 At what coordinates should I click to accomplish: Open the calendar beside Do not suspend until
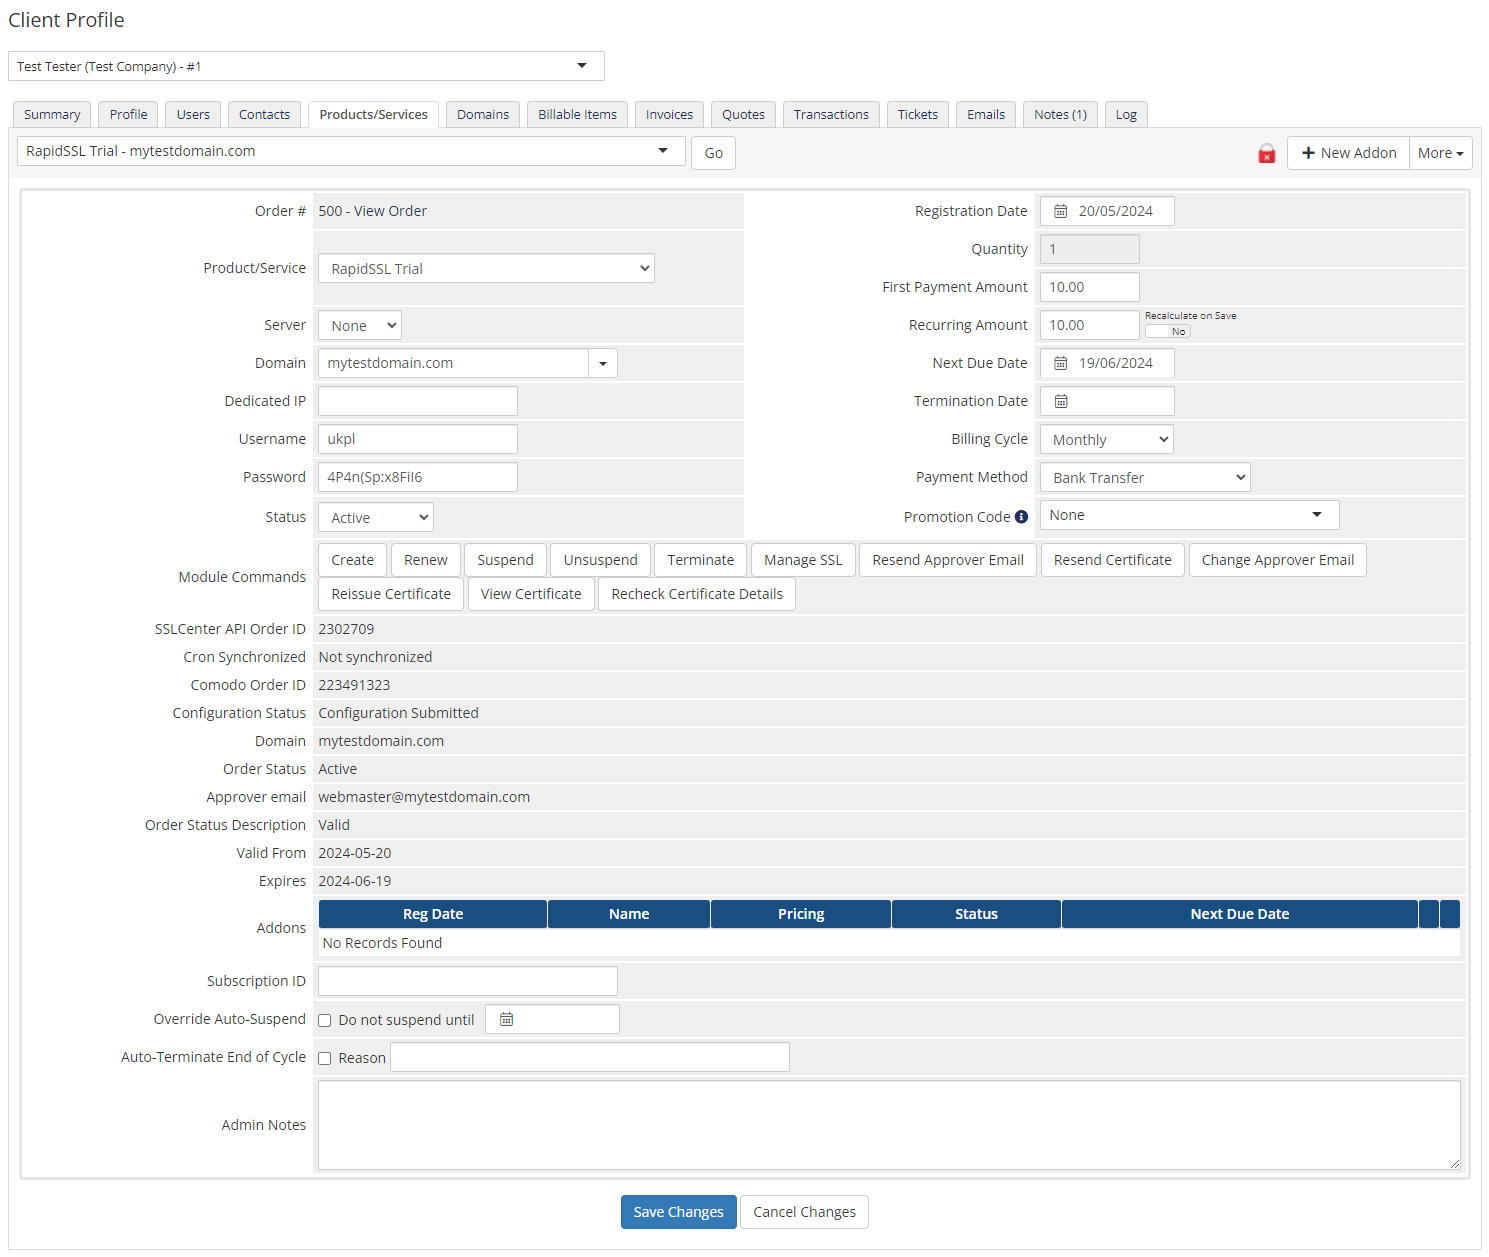(506, 1018)
